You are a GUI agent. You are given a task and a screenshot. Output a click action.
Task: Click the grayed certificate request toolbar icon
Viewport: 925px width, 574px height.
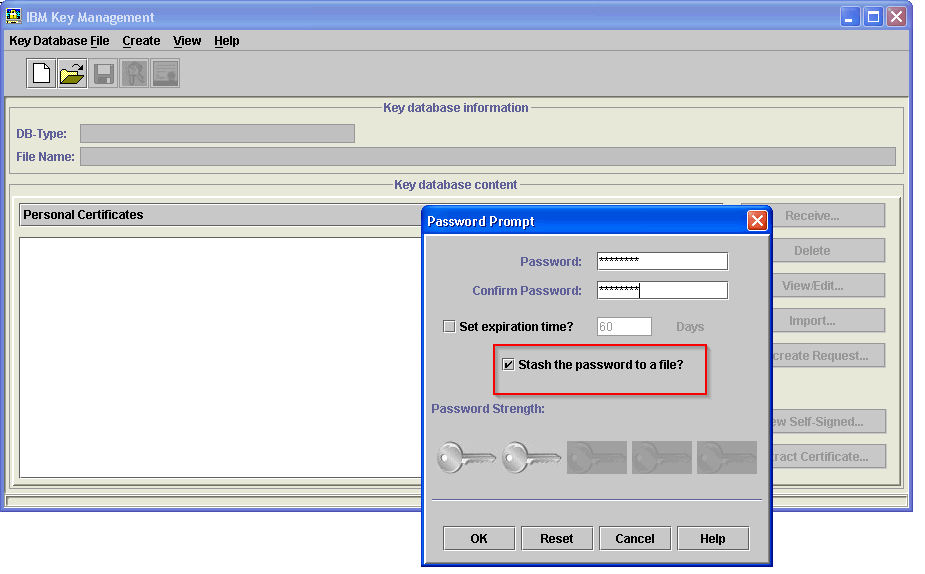(x=135, y=74)
